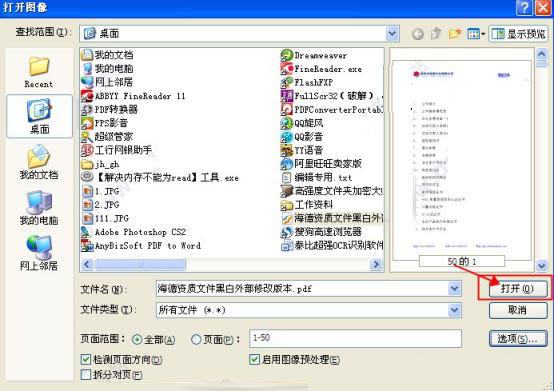
Task: Click the 选项 button
Action: (518, 339)
